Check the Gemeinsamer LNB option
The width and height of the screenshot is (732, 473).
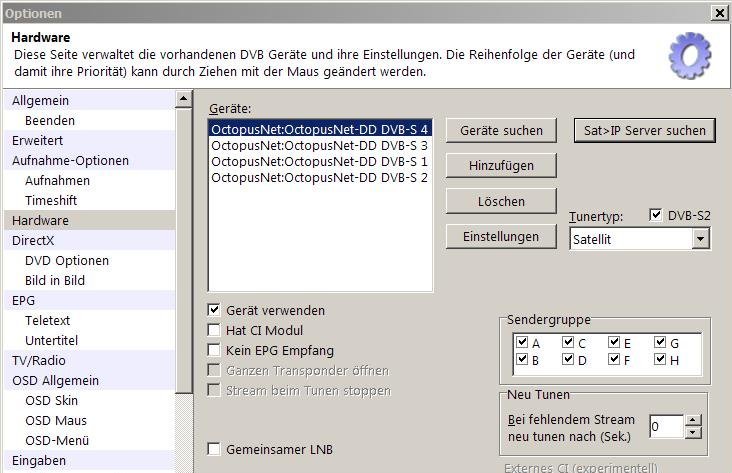point(214,450)
